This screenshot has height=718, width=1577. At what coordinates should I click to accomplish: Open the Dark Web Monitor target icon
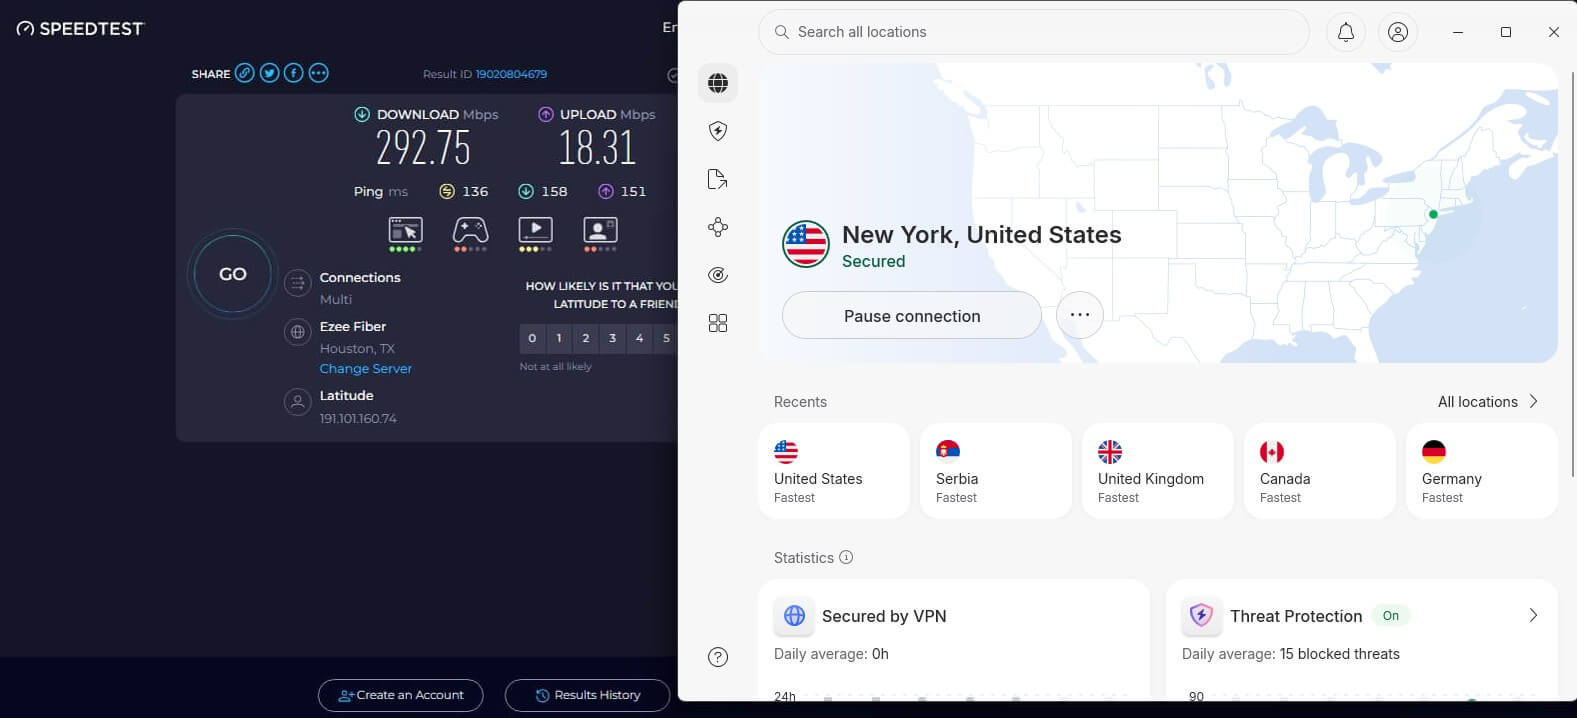click(x=718, y=275)
